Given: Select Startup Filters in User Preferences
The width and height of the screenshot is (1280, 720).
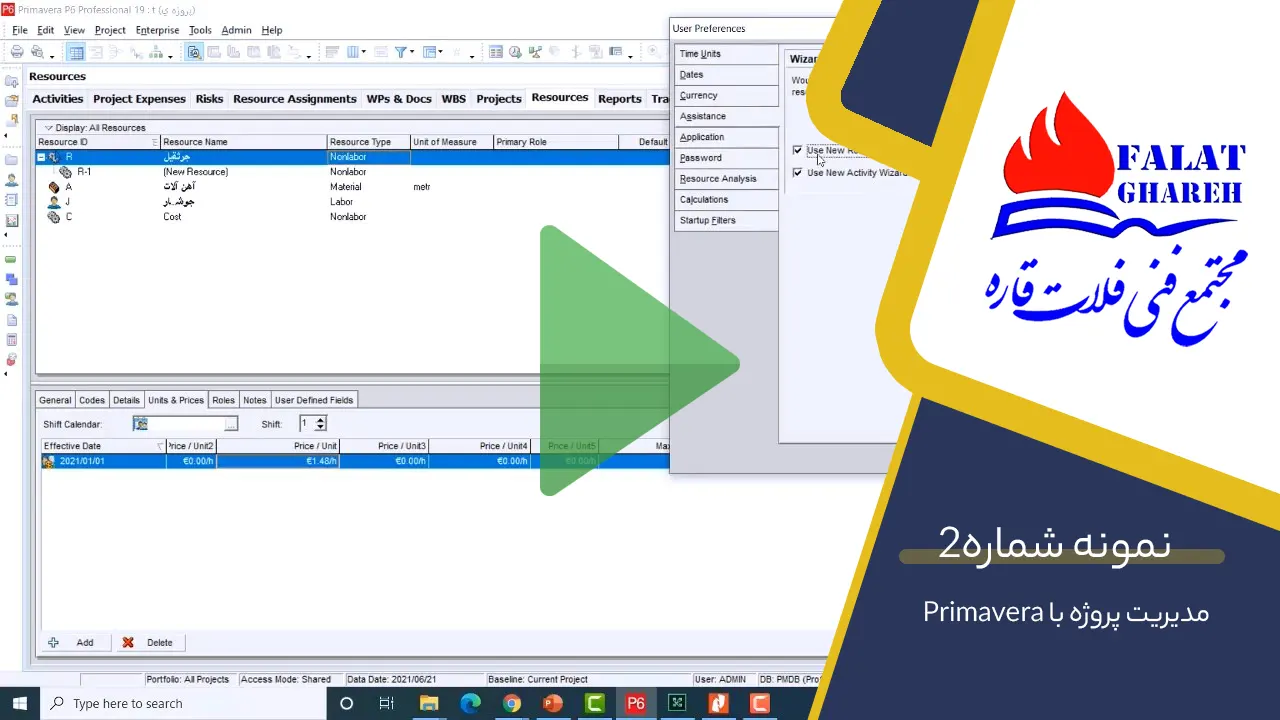Looking at the screenshot, I should [x=726, y=220].
